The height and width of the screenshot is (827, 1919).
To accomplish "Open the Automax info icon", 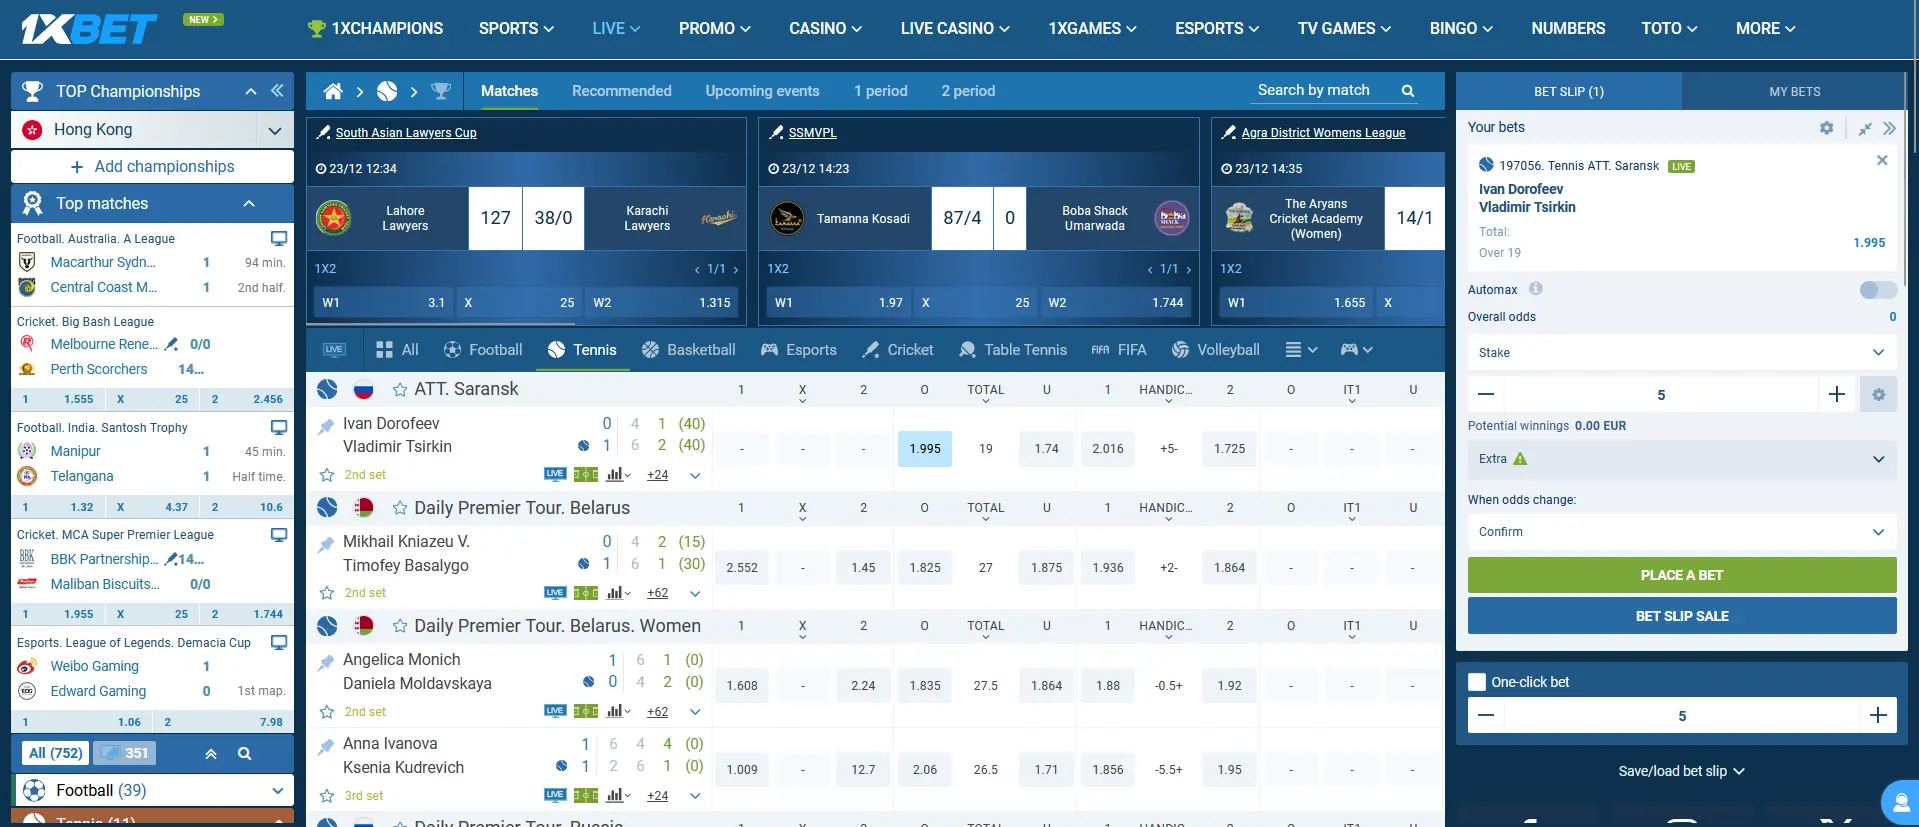I will [x=1535, y=289].
